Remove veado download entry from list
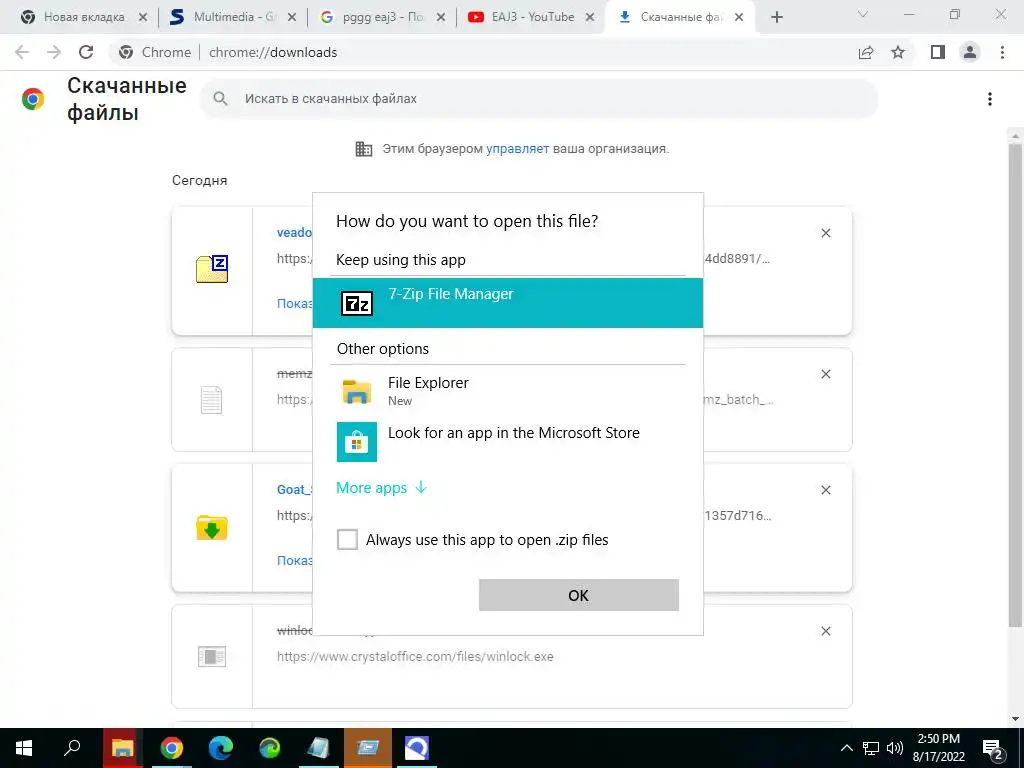The height and width of the screenshot is (768, 1024). [825, 233]
